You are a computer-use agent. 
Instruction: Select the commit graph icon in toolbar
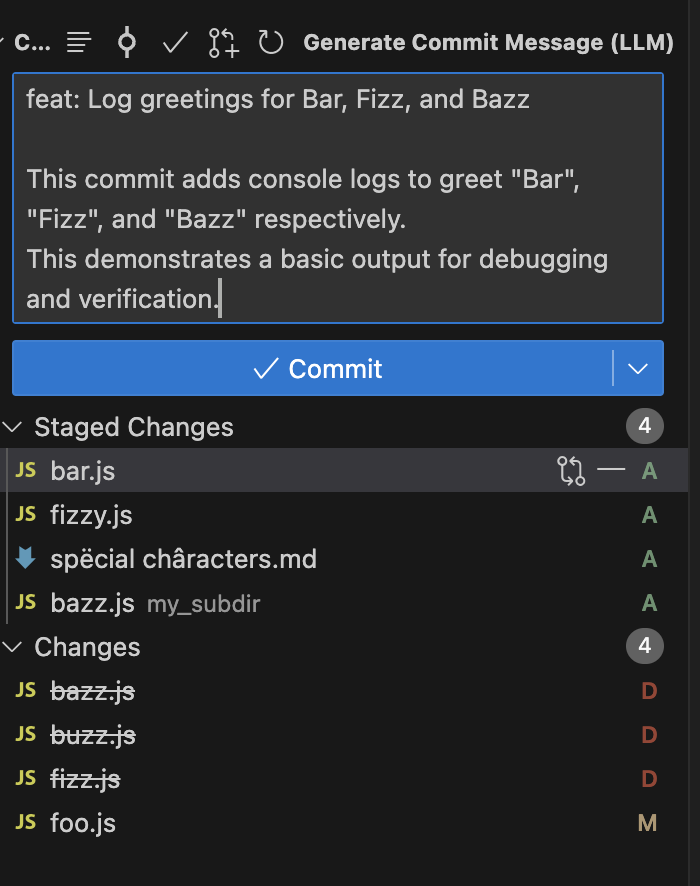pos(126,42)
